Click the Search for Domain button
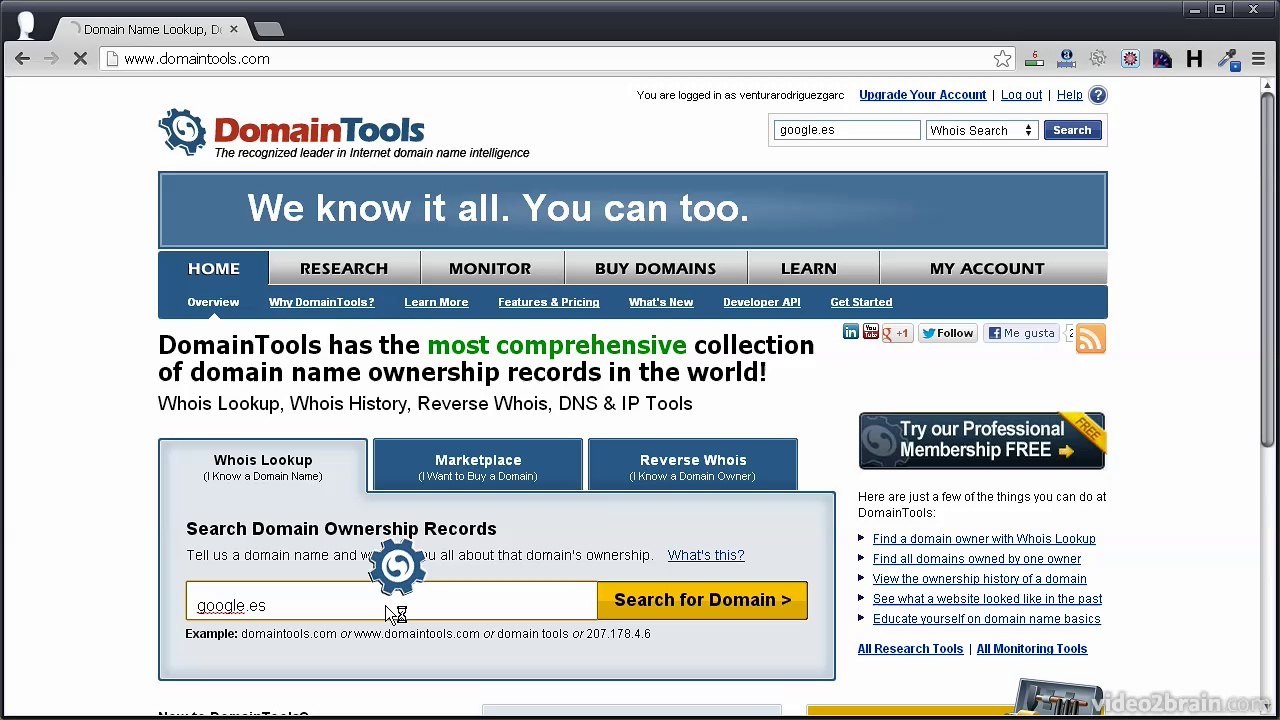Viewport: 1280px width, 720px height. (x=702, y=600)
